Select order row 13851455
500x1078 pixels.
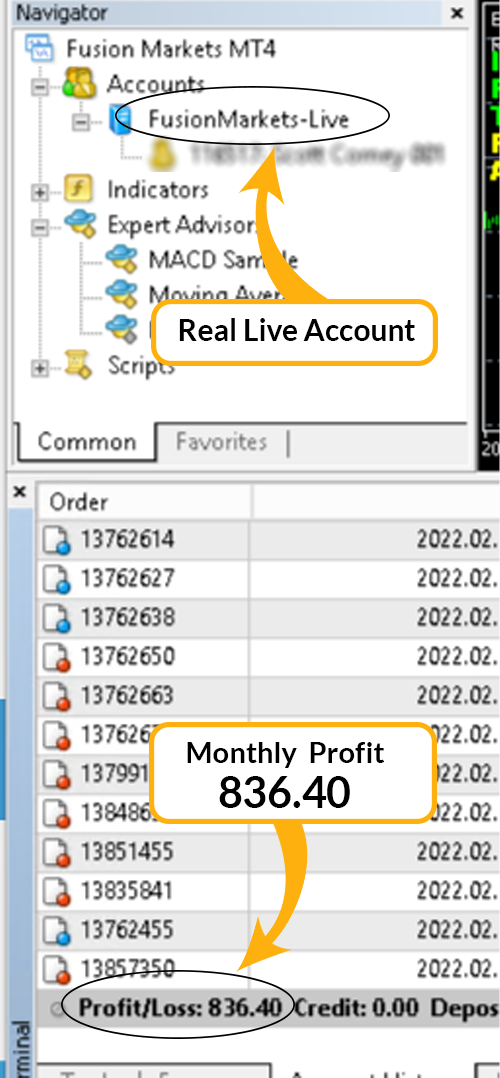pyautogui.click(x=268, y=852)
